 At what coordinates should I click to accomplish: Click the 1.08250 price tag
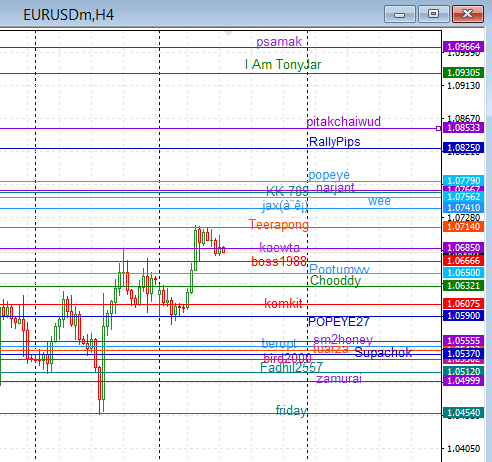(463, 148)
